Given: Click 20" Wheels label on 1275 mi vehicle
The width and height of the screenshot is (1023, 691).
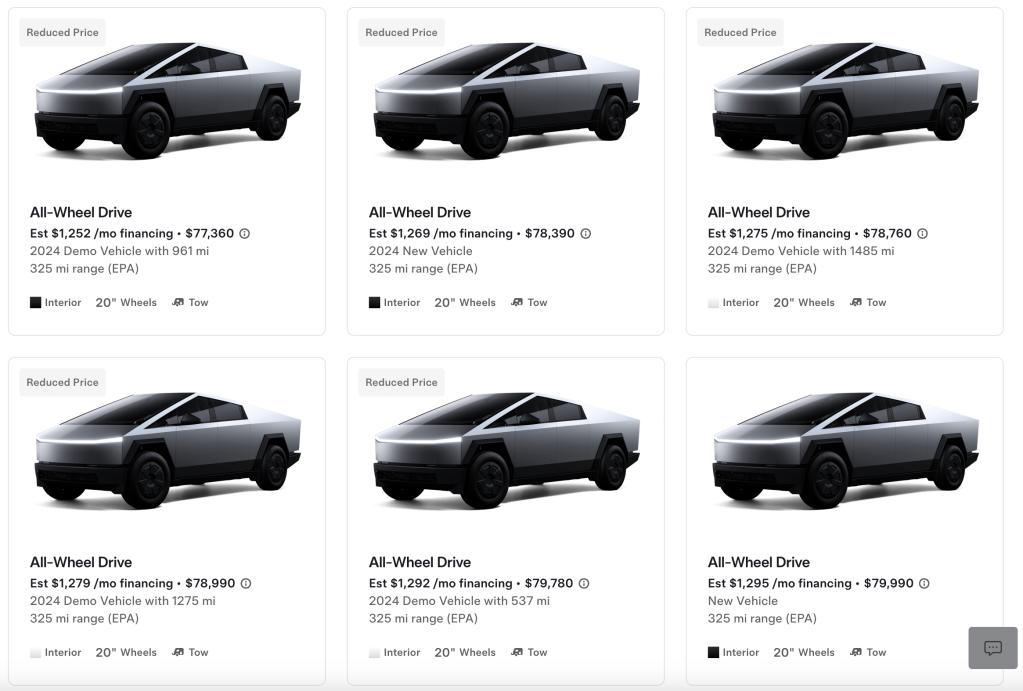Looking at the screenshot, I should click(126, 653).
